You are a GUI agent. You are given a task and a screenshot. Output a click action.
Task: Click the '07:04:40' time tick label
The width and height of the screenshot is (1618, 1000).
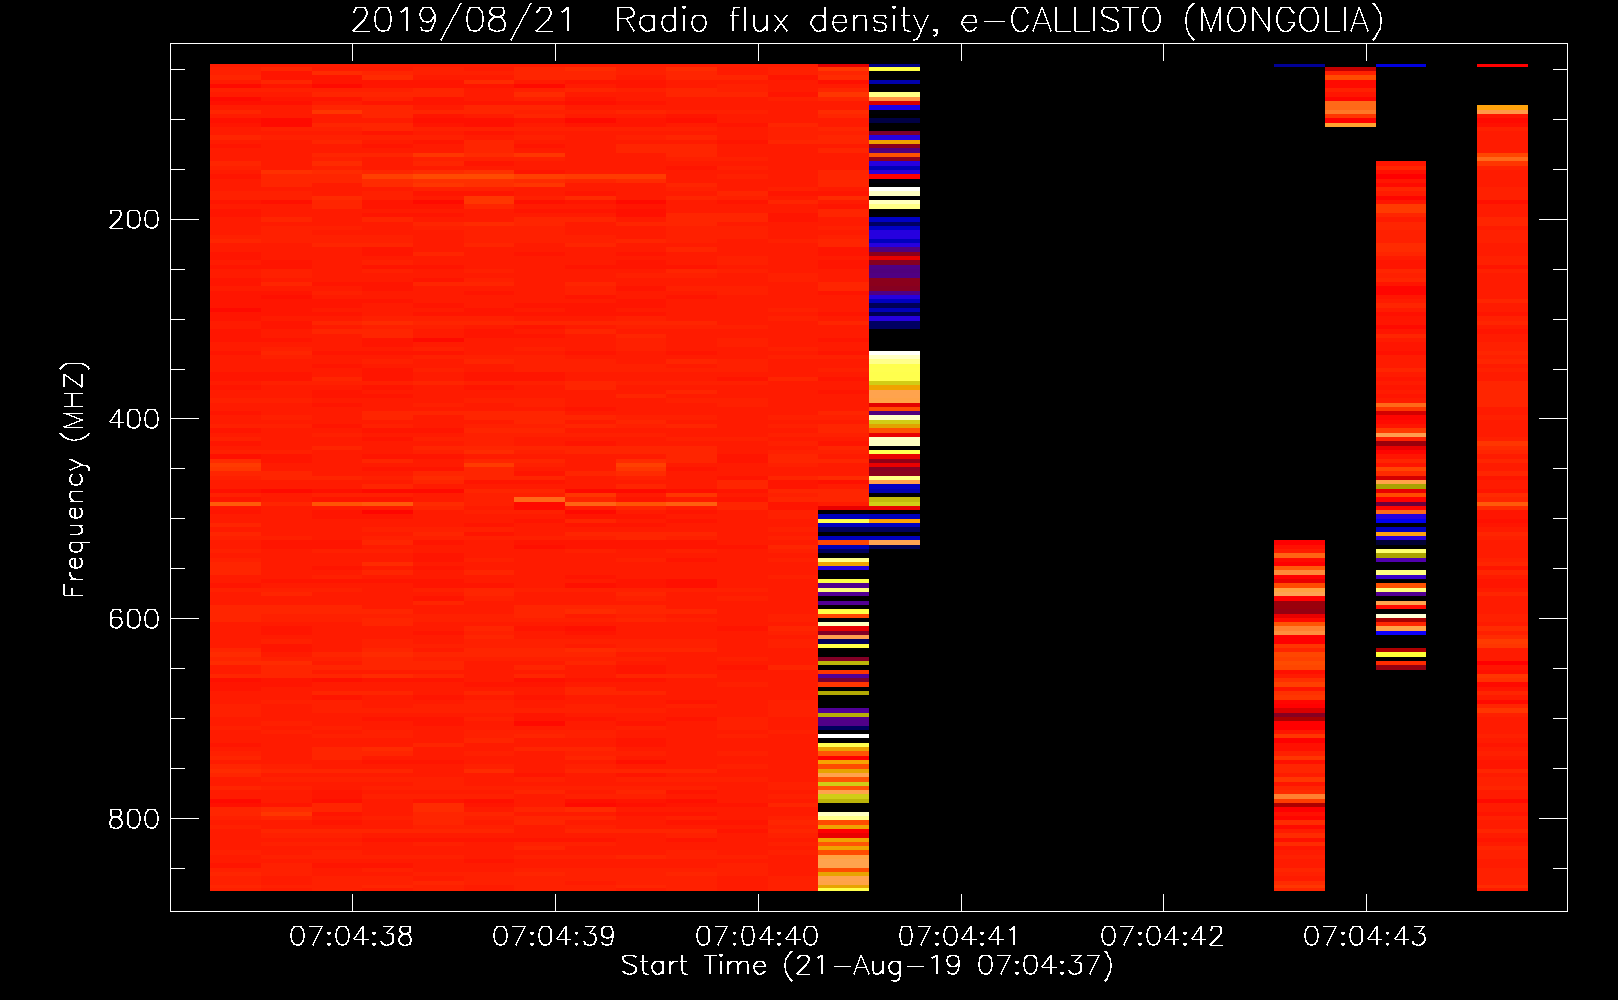pos(757,937)
